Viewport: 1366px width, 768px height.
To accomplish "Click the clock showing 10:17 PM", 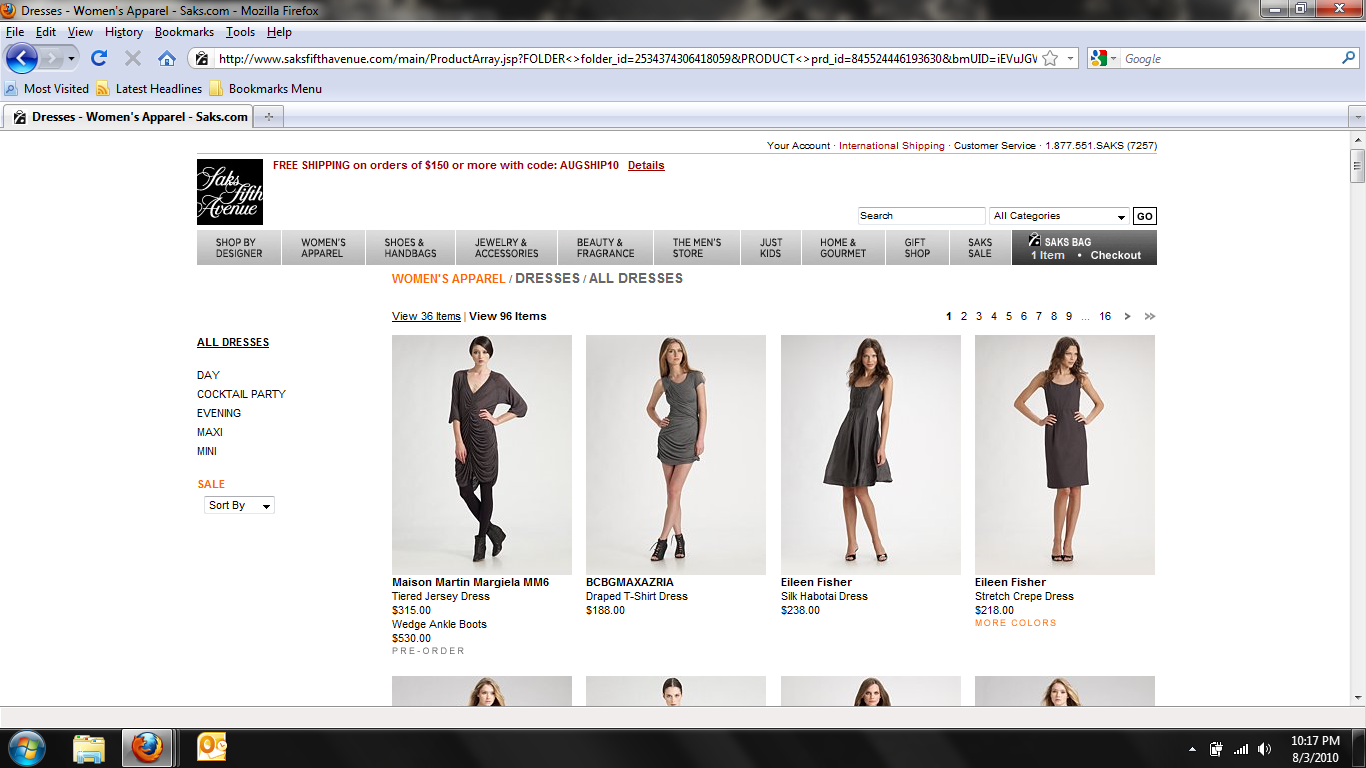I will pos(1314,741).
